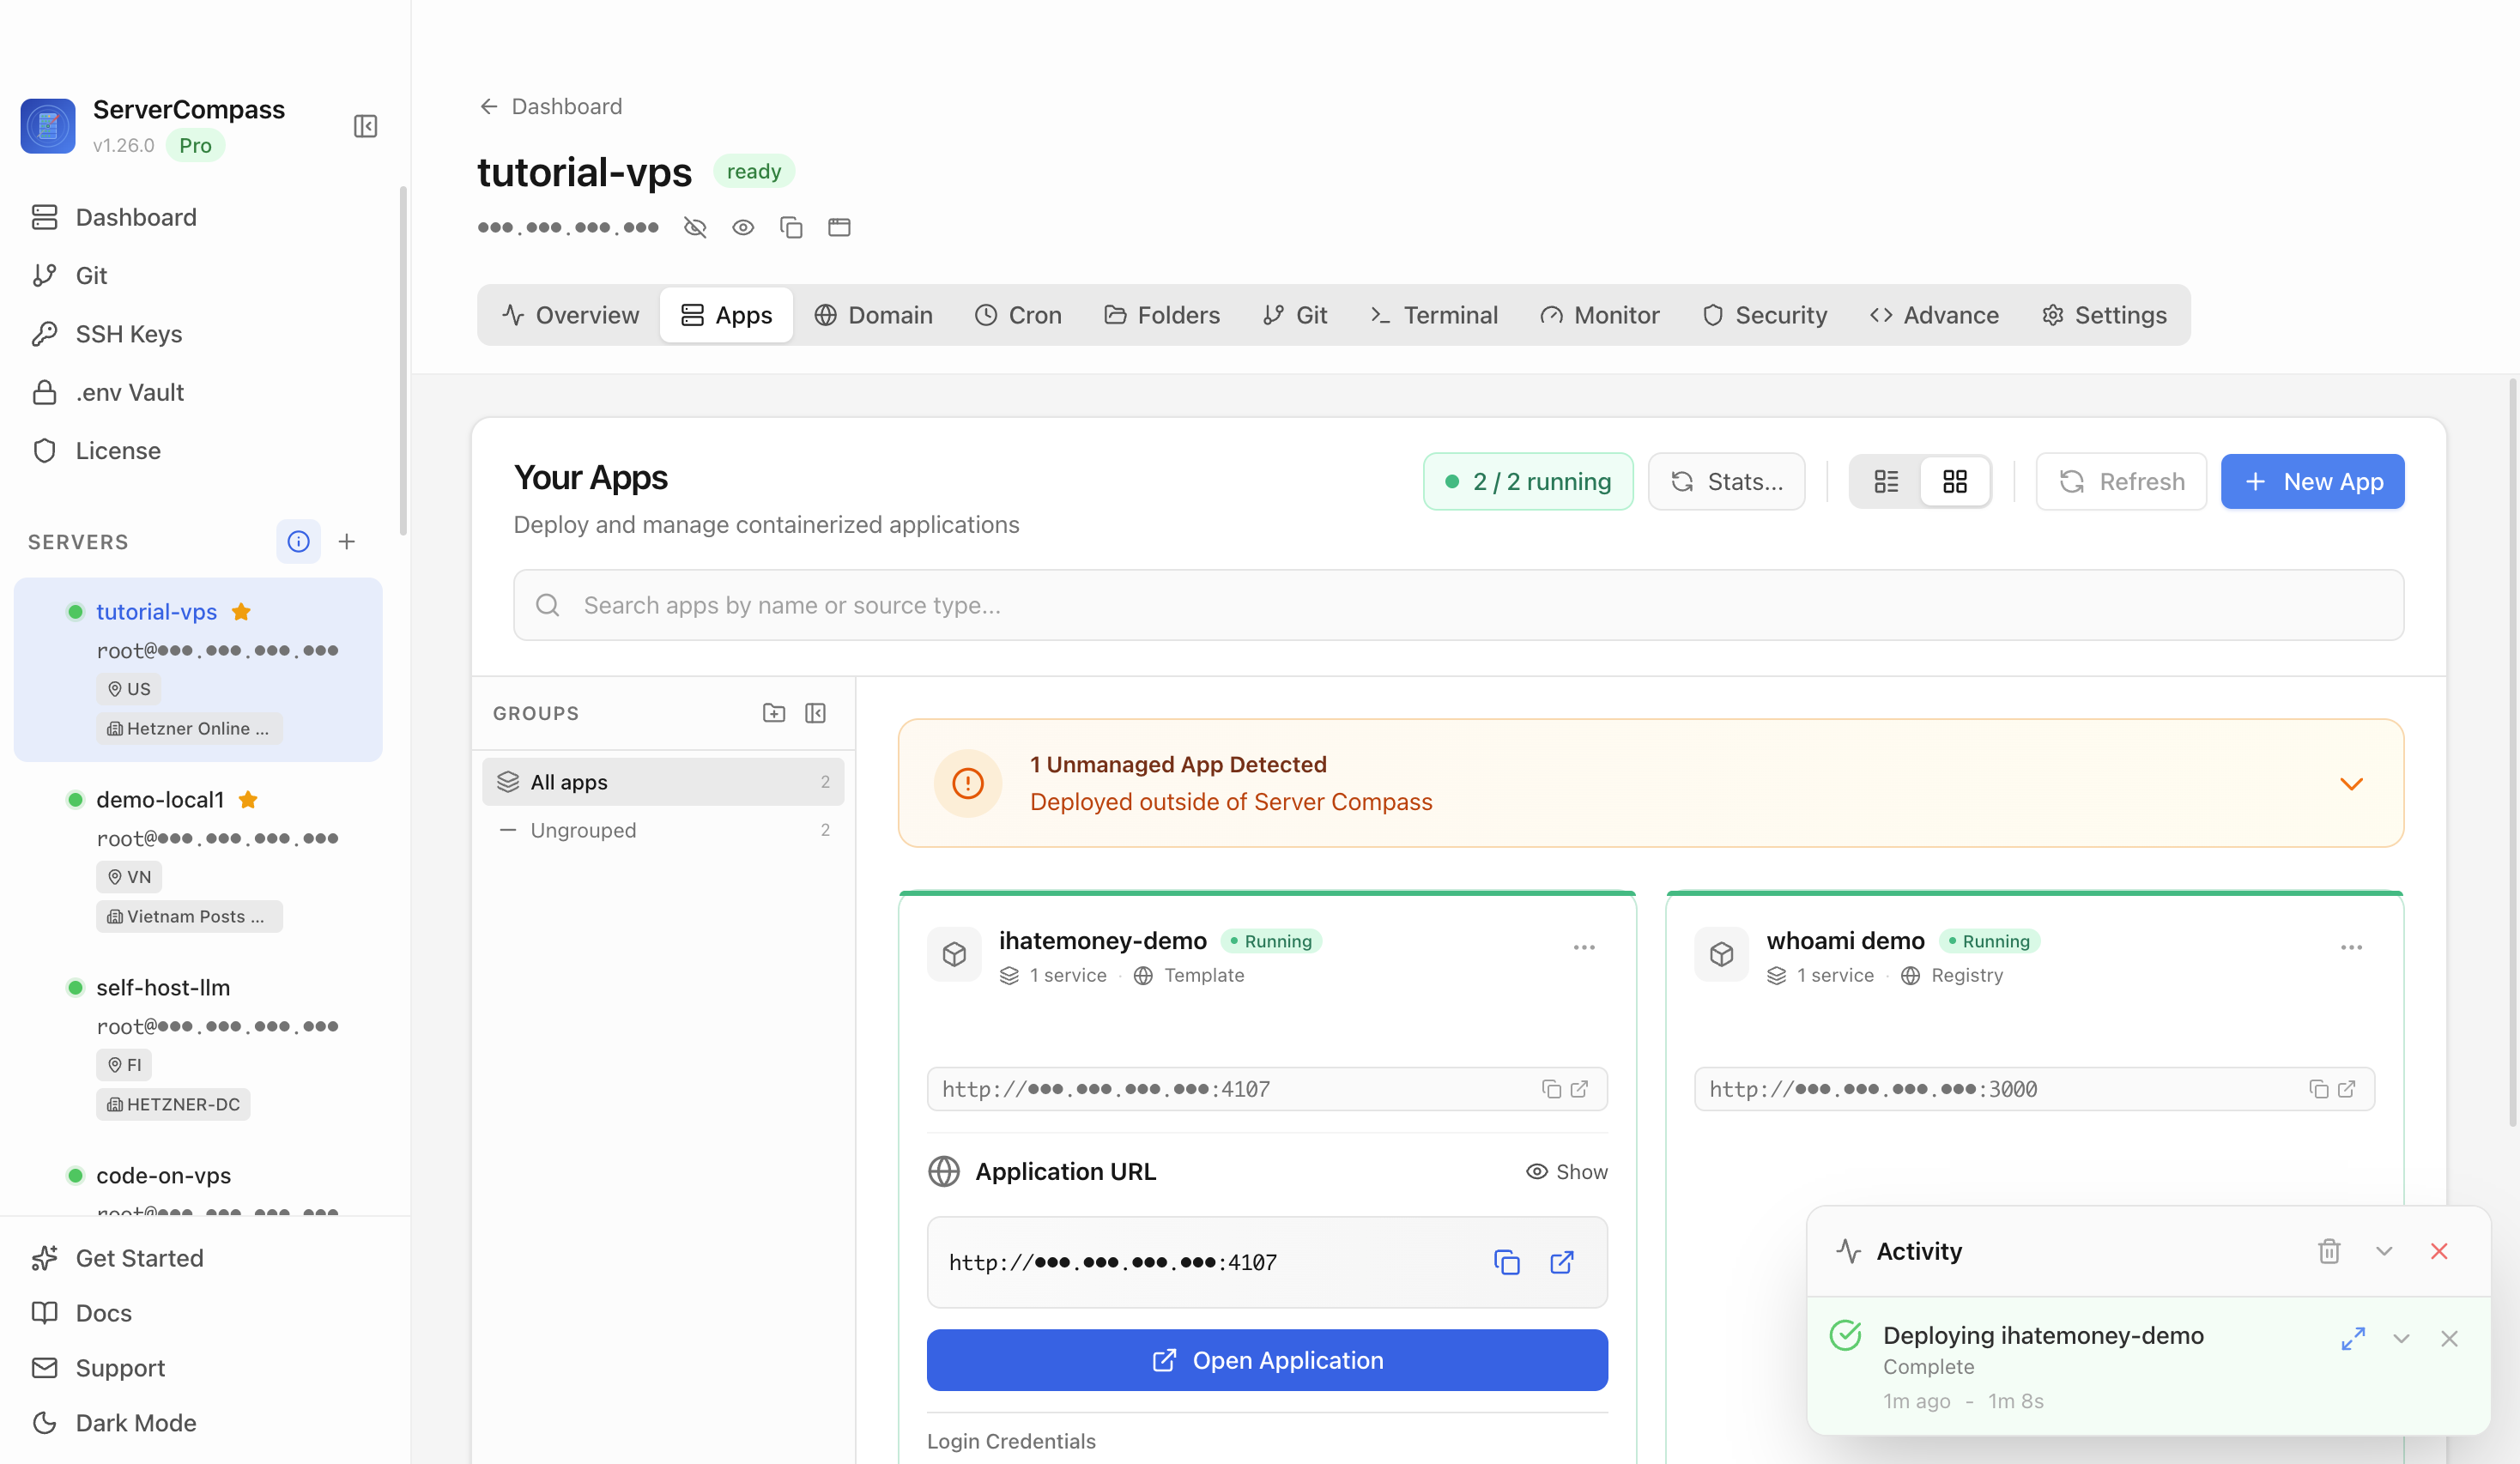
Task: Copy the server IP address under the title
Action: click(791, 227)
